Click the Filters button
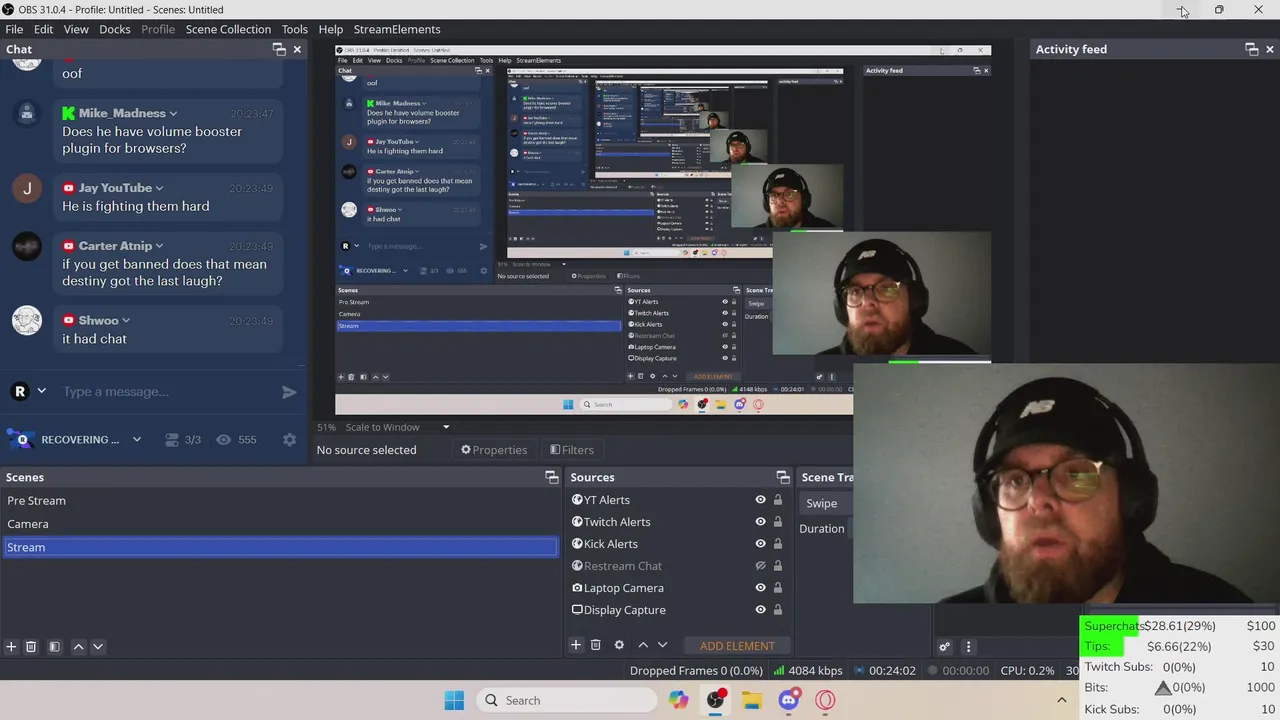 coord(572,450)
